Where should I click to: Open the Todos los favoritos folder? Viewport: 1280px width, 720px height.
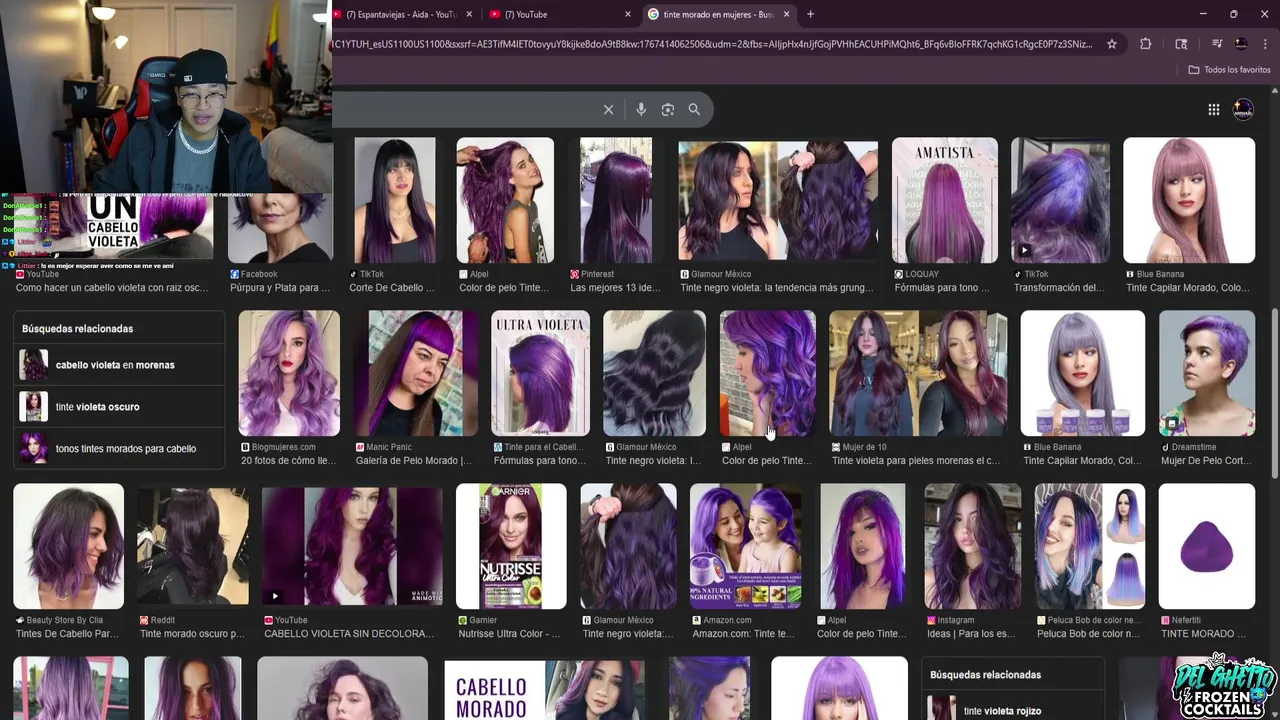pyautogui.click(x=1229, y=70)
